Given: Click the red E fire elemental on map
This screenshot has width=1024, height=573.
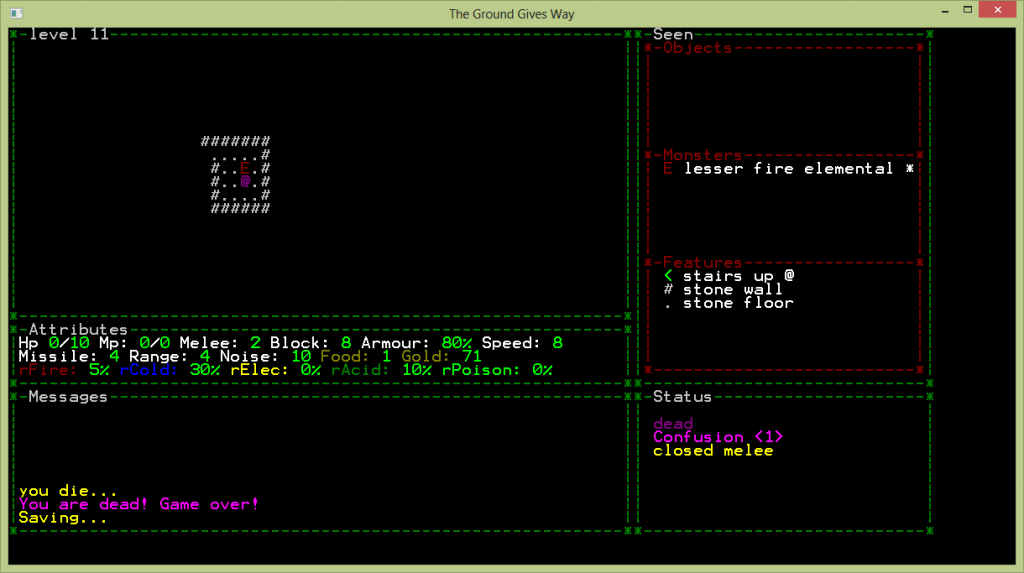Looking at the screenshot, I should pyautogui.click(x=245, y=168).
